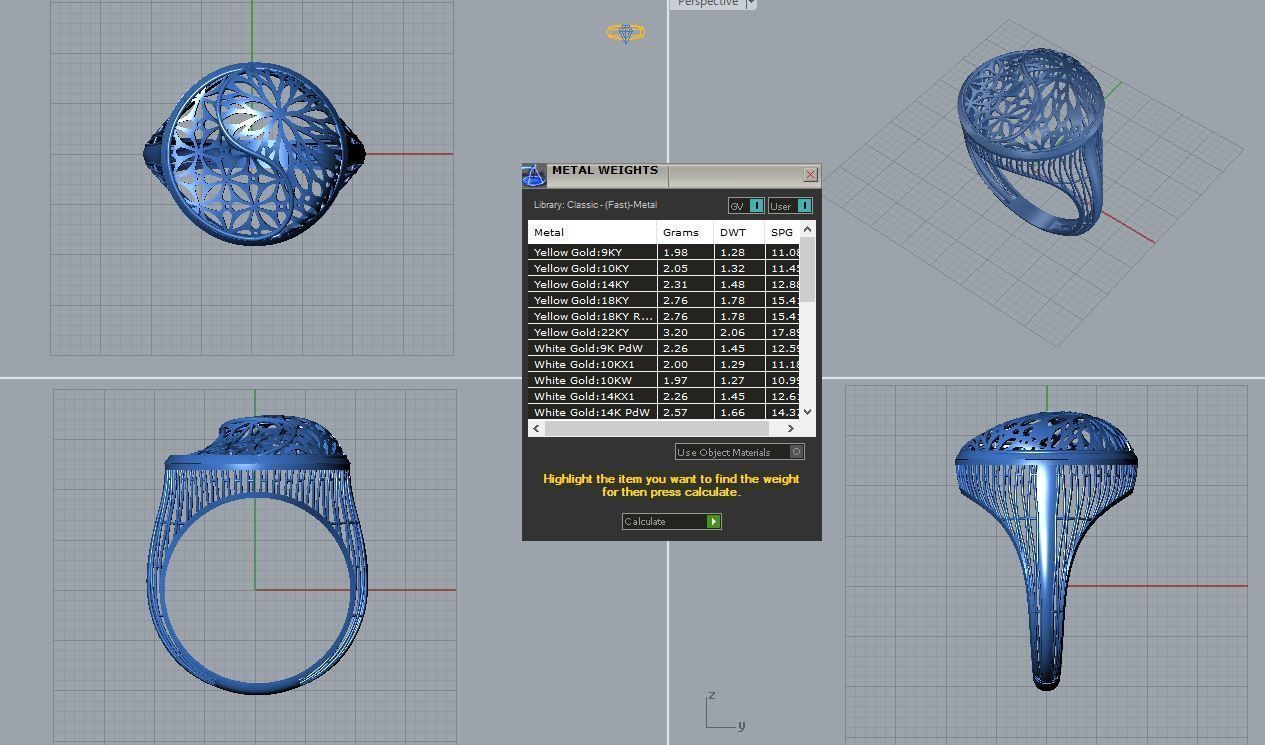
Task: Click the vertical scrollbar thumb in metal list
Action: (808, 270)
